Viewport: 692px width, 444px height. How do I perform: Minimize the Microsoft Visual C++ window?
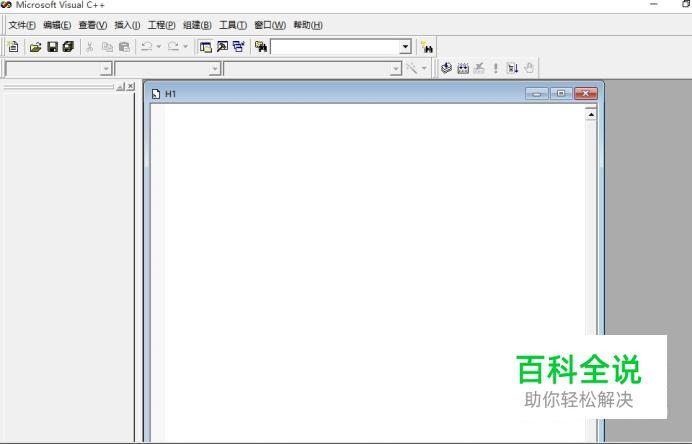click(654, 4)
